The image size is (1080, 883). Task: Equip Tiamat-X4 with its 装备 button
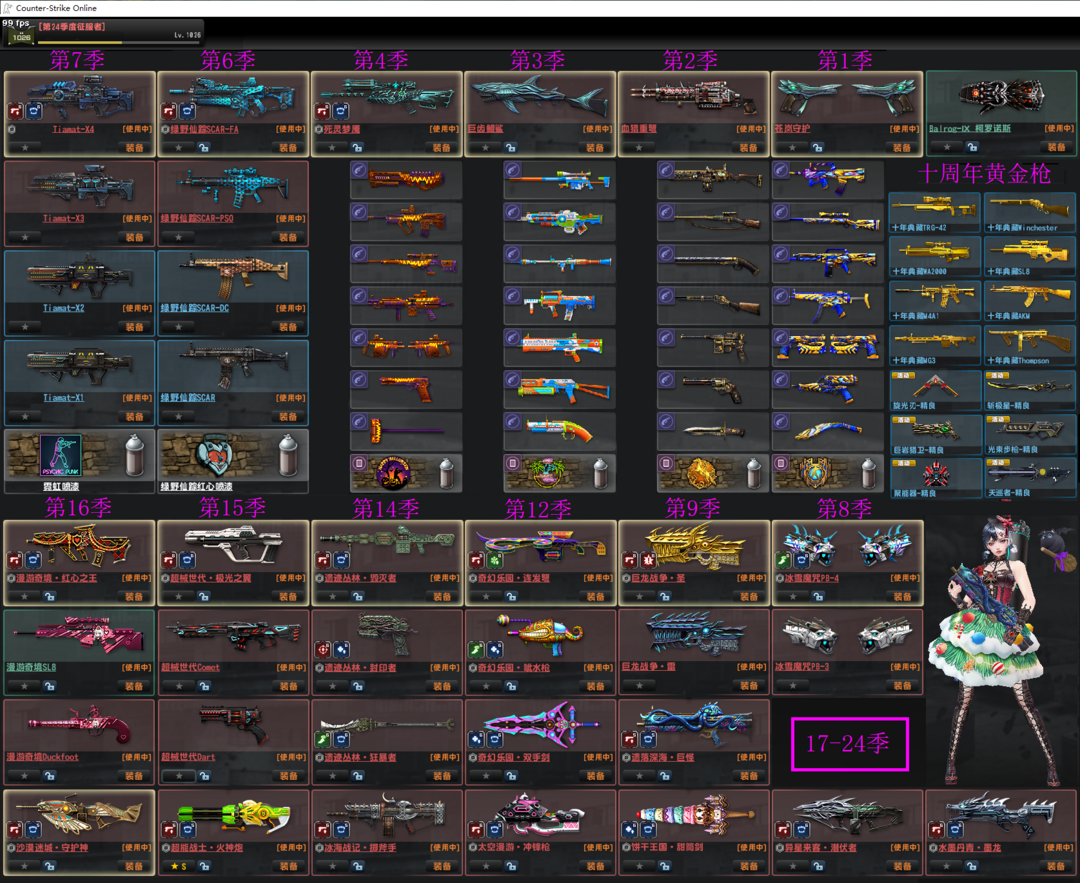(134, 147)
